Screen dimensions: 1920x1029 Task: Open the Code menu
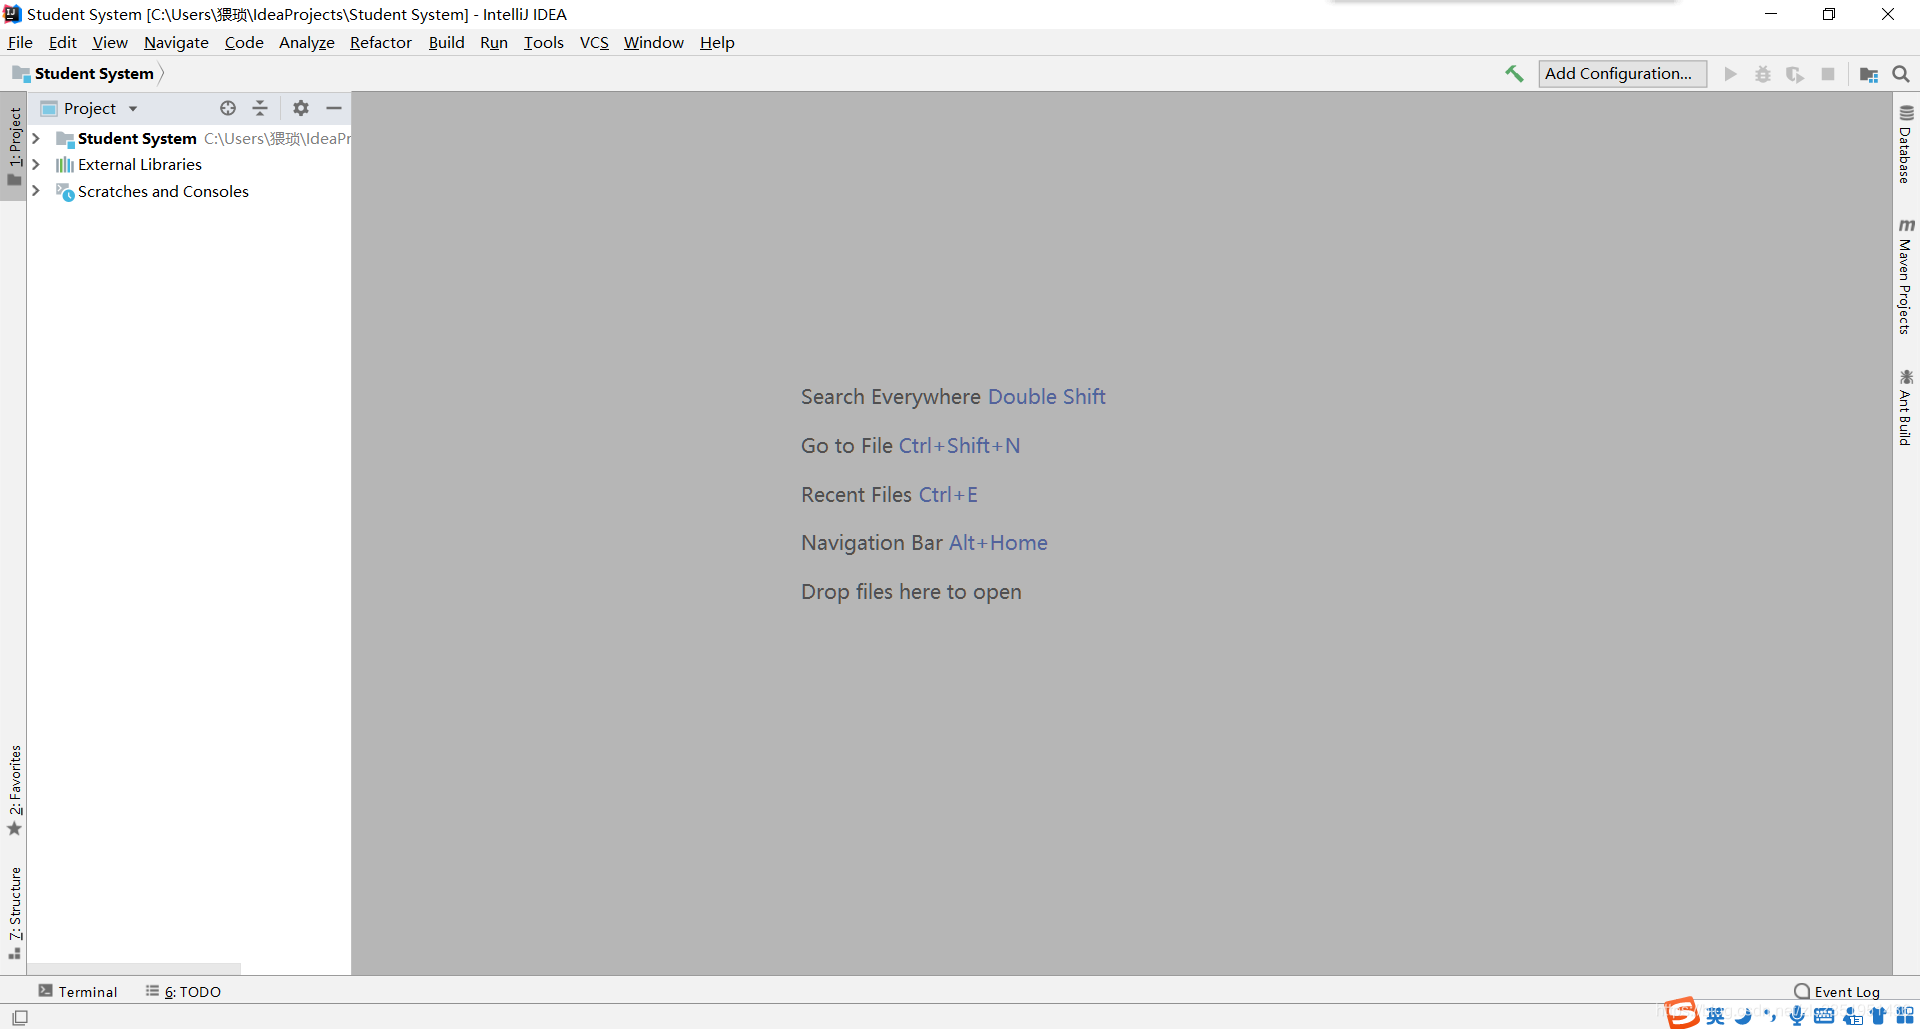coord(244,42)
